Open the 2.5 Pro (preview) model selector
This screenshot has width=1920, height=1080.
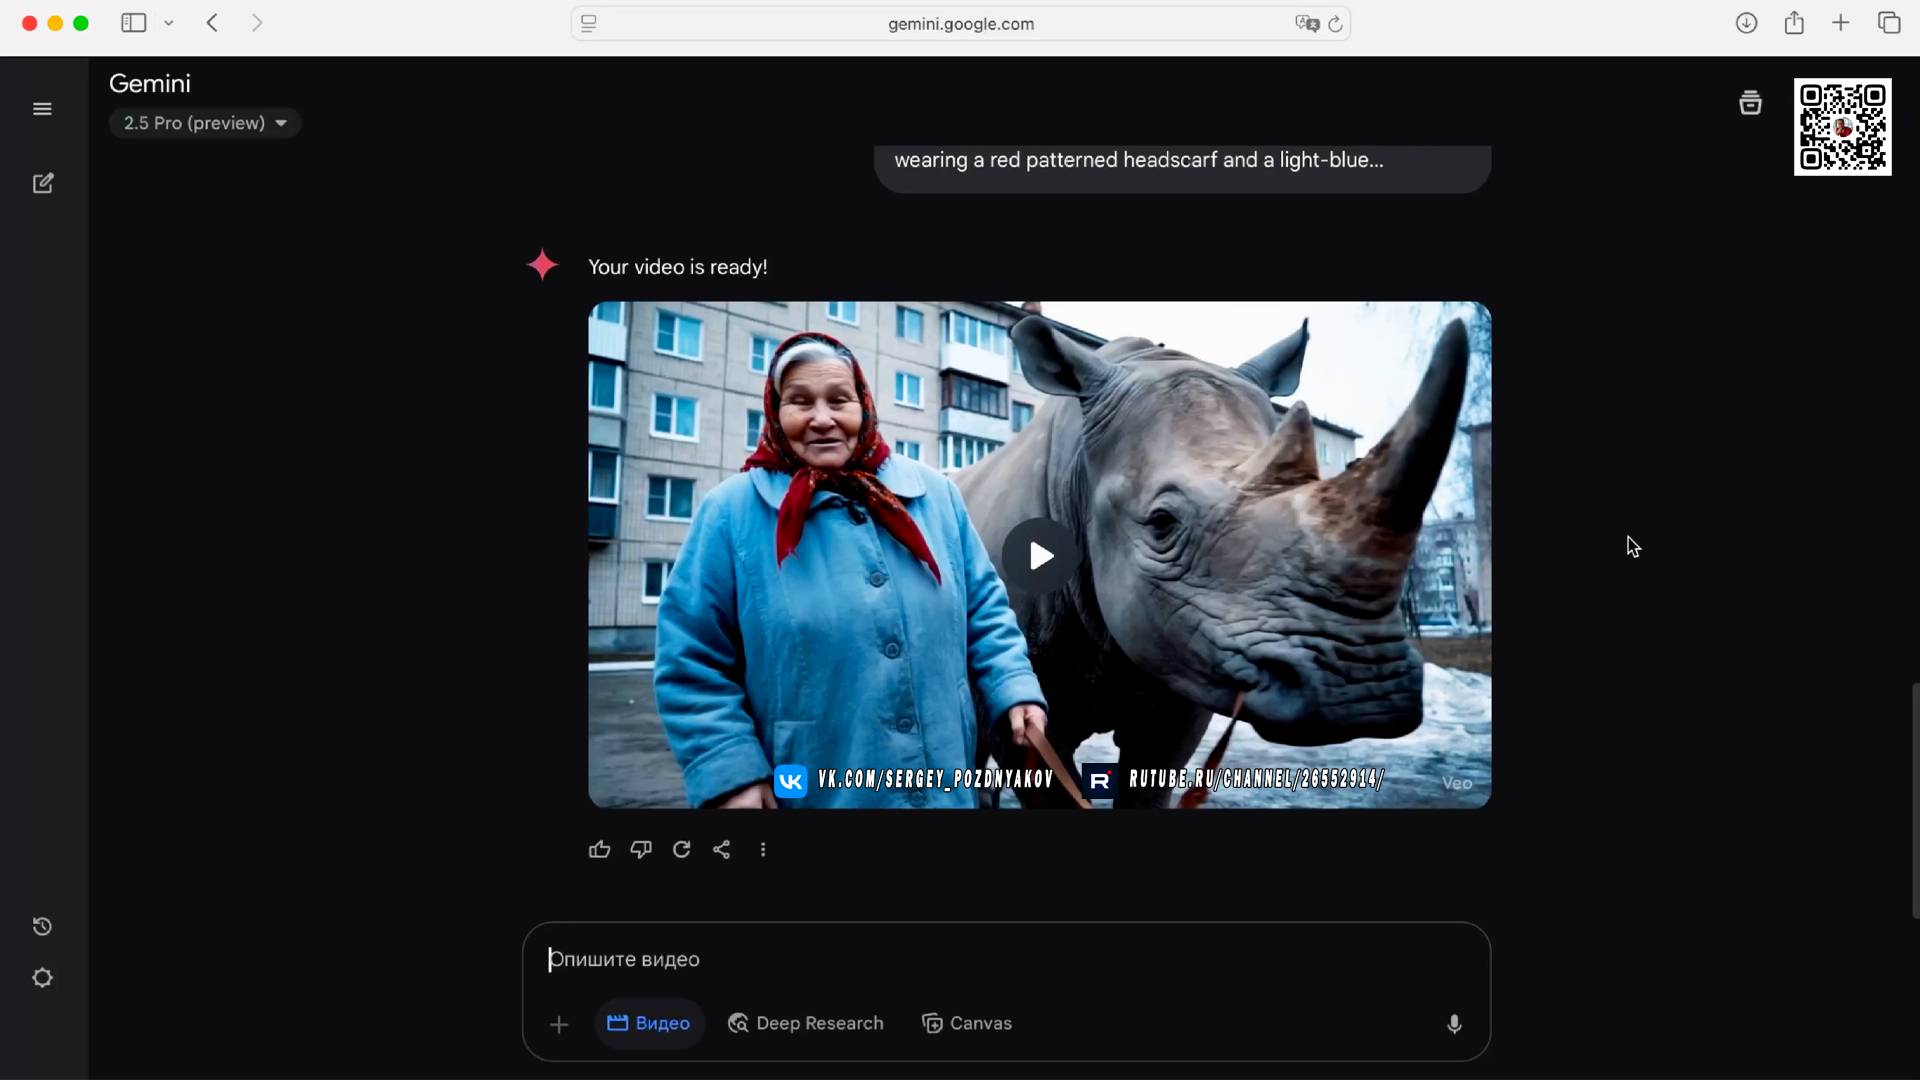pyautogui.click(x=204, y=122)
